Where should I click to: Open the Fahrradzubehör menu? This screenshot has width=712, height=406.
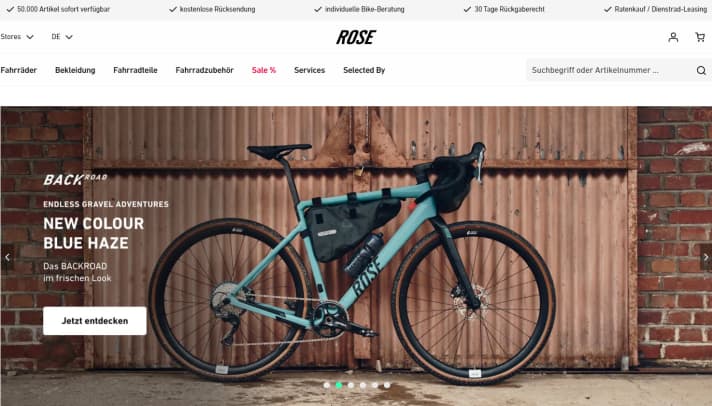coord(204,70)
